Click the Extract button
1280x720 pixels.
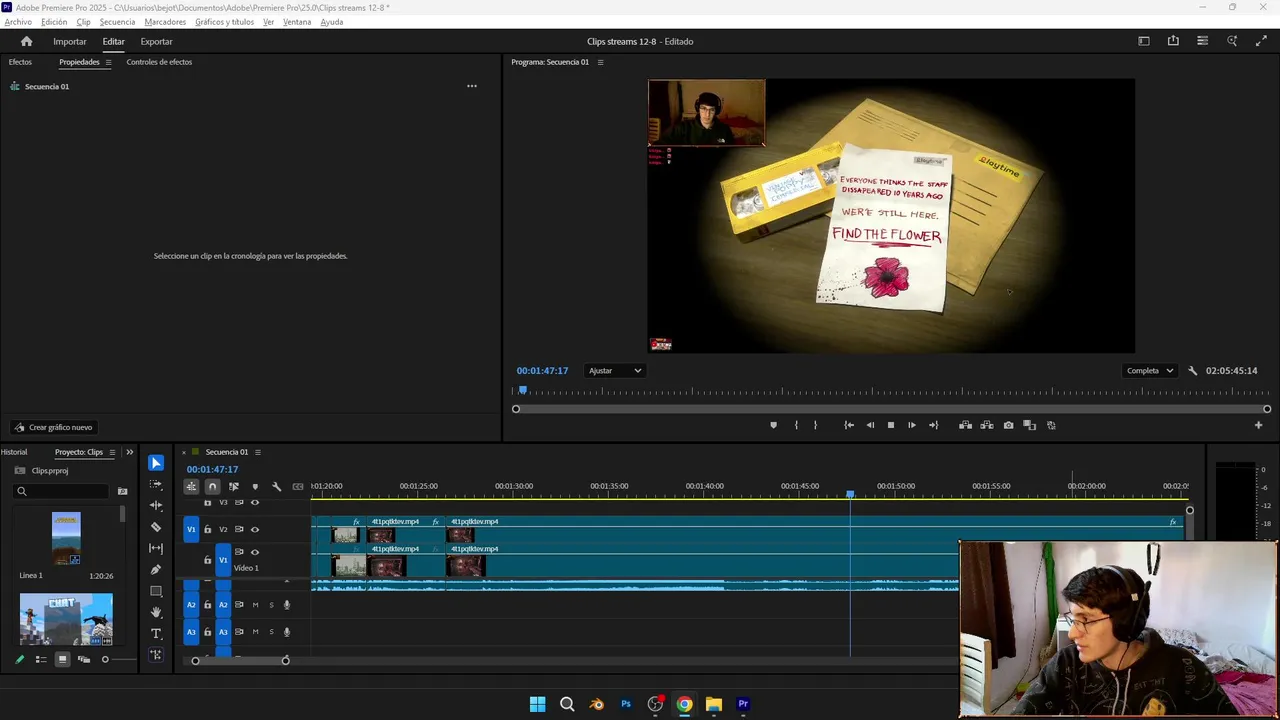987,425
